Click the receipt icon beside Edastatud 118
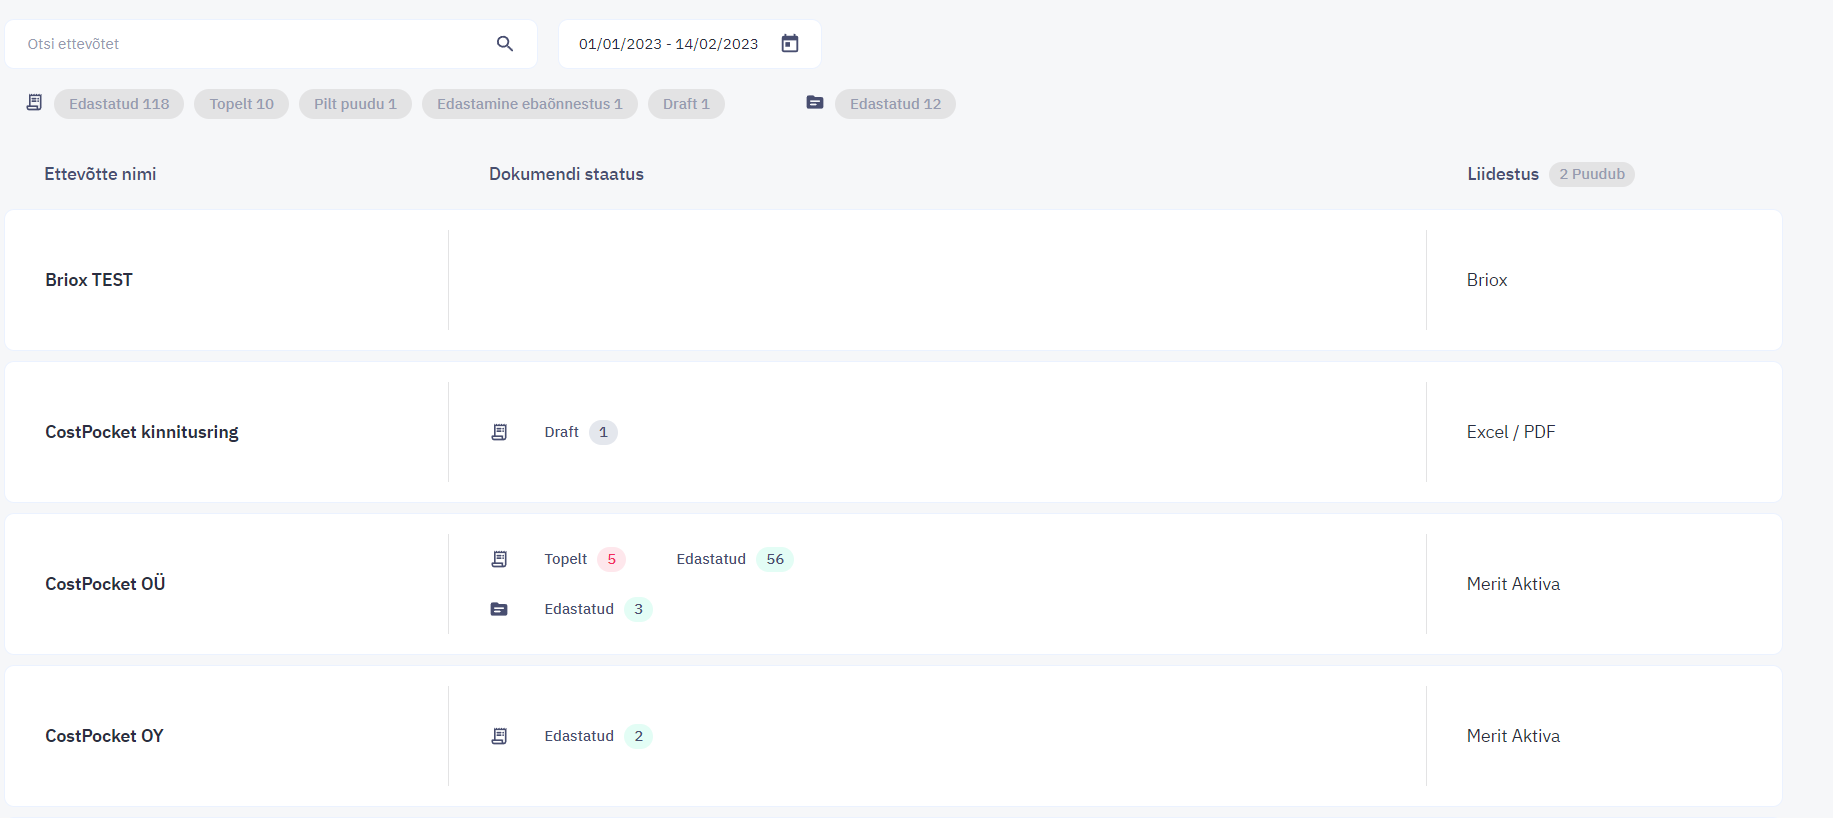Image resolution: width=1833 pixels, height=818 pixels. 34,103
